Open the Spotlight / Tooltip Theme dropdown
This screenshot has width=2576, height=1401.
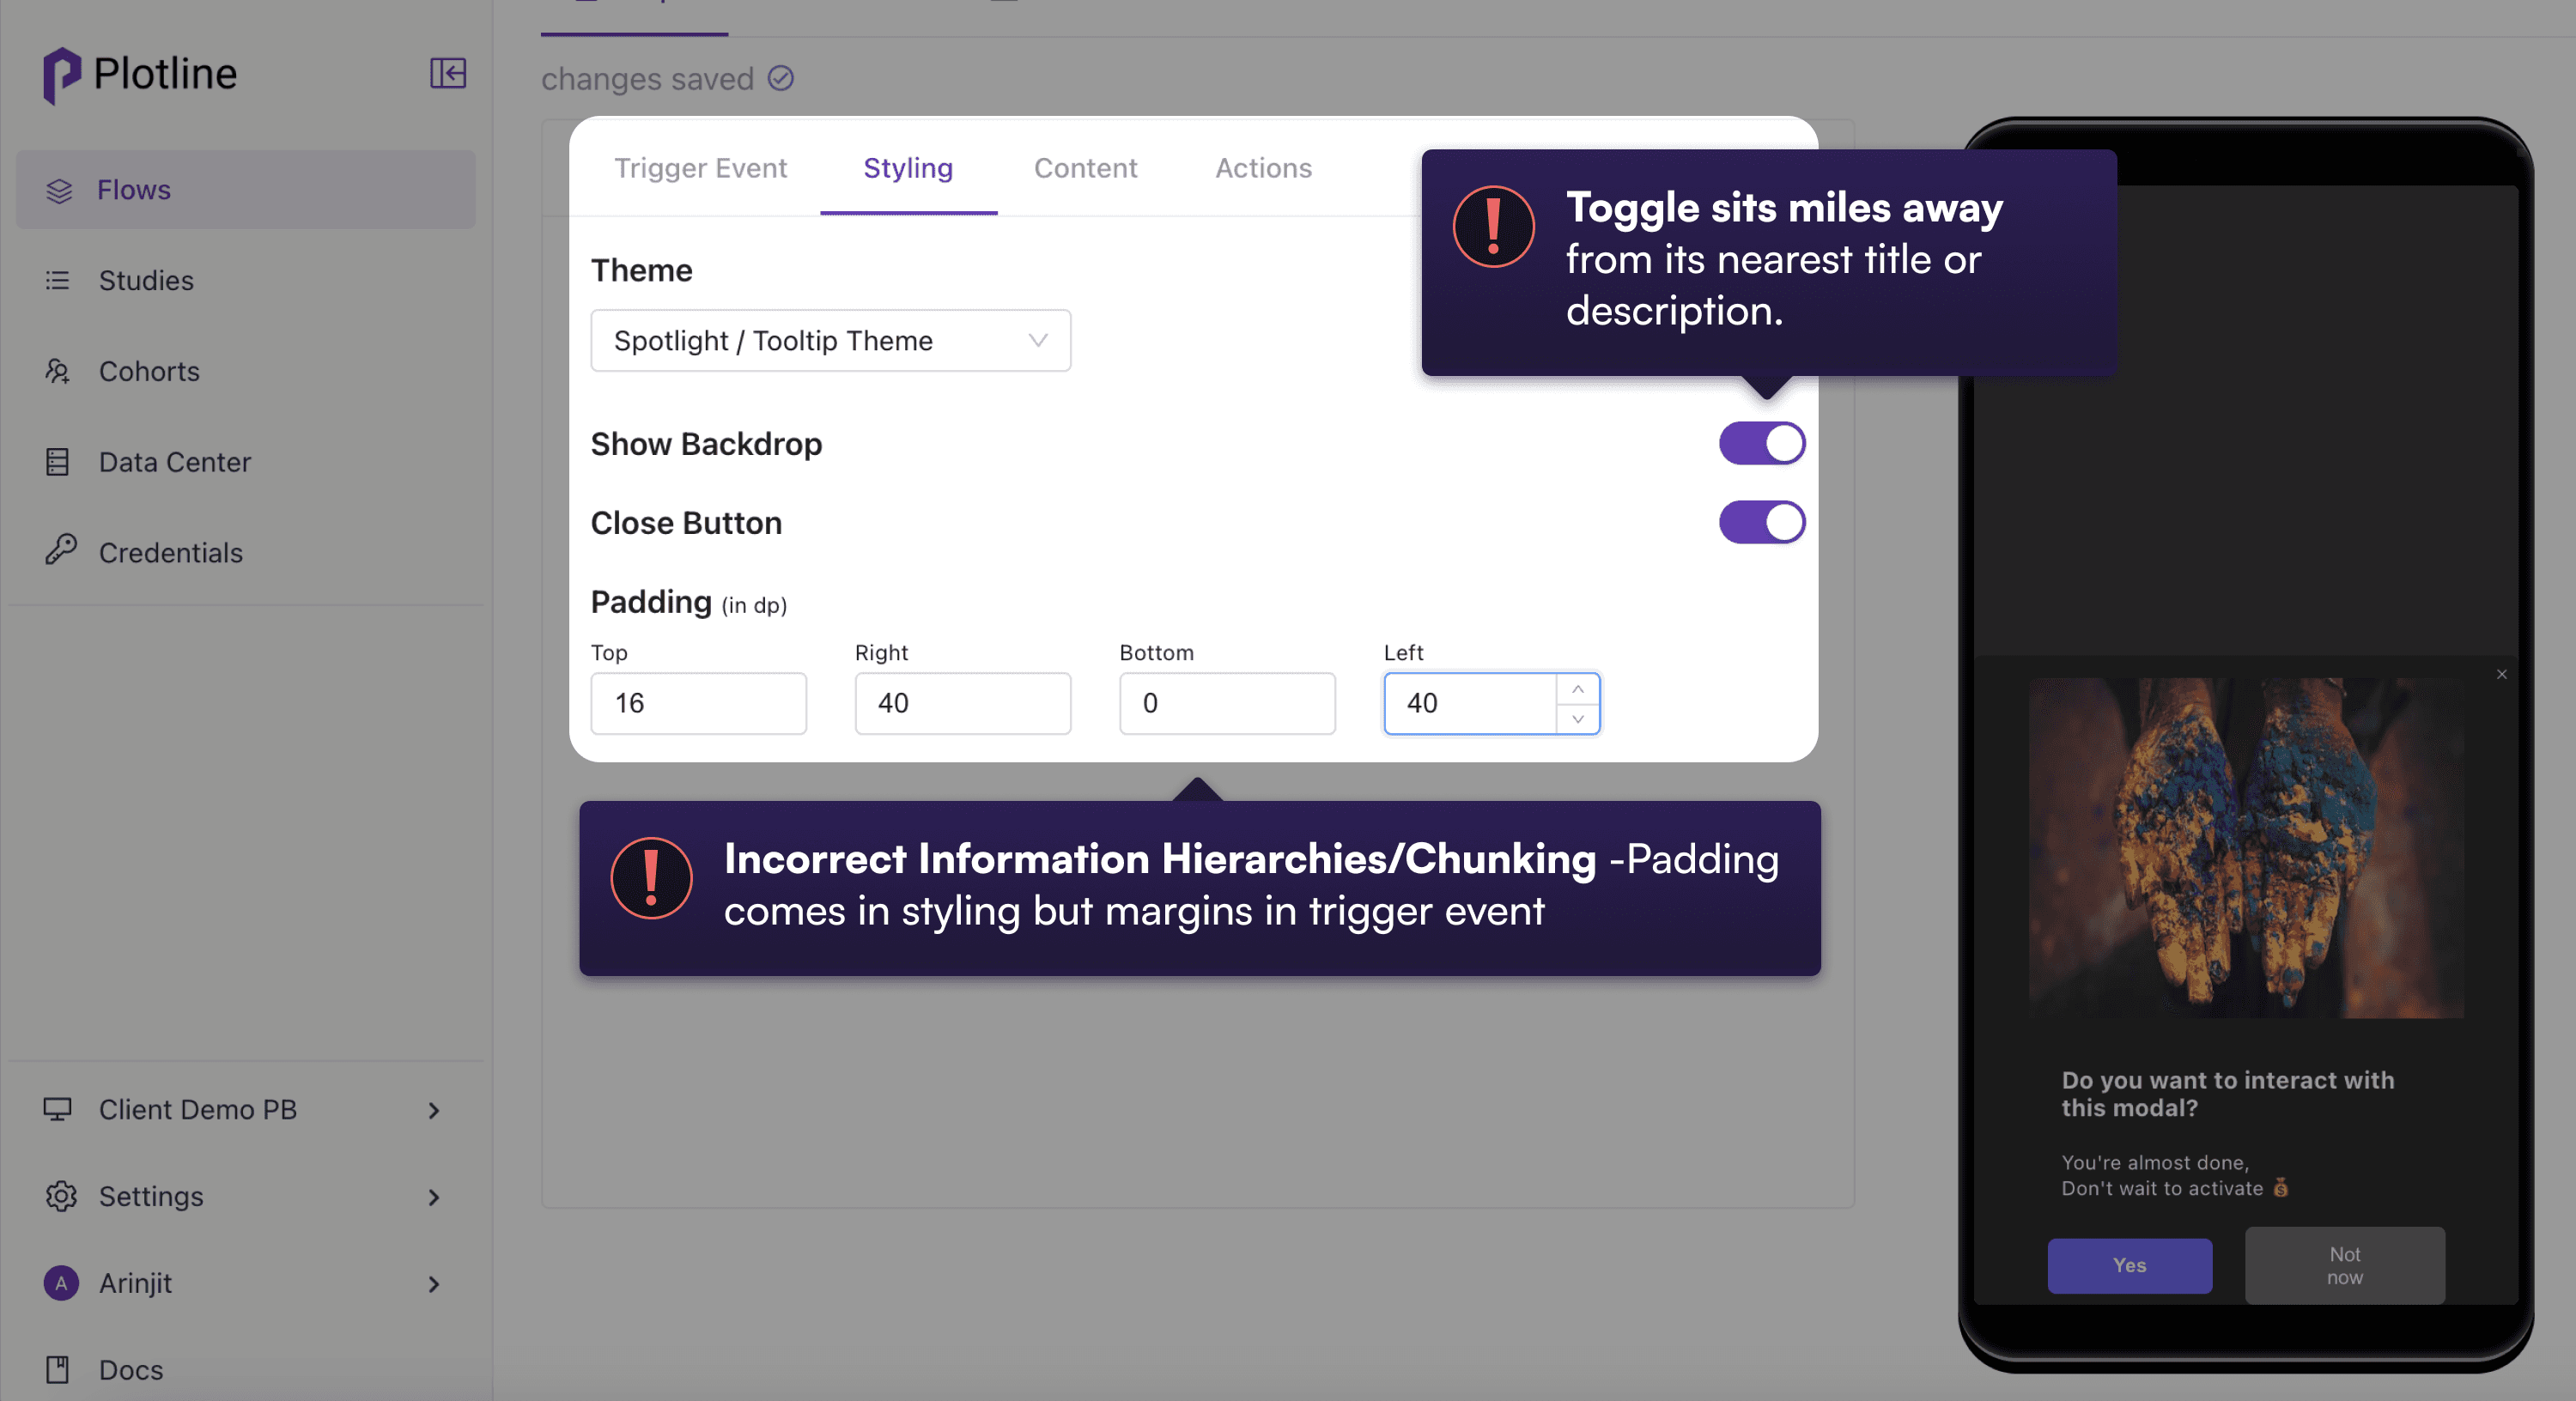pyautogui.click(x=830, y=341)
